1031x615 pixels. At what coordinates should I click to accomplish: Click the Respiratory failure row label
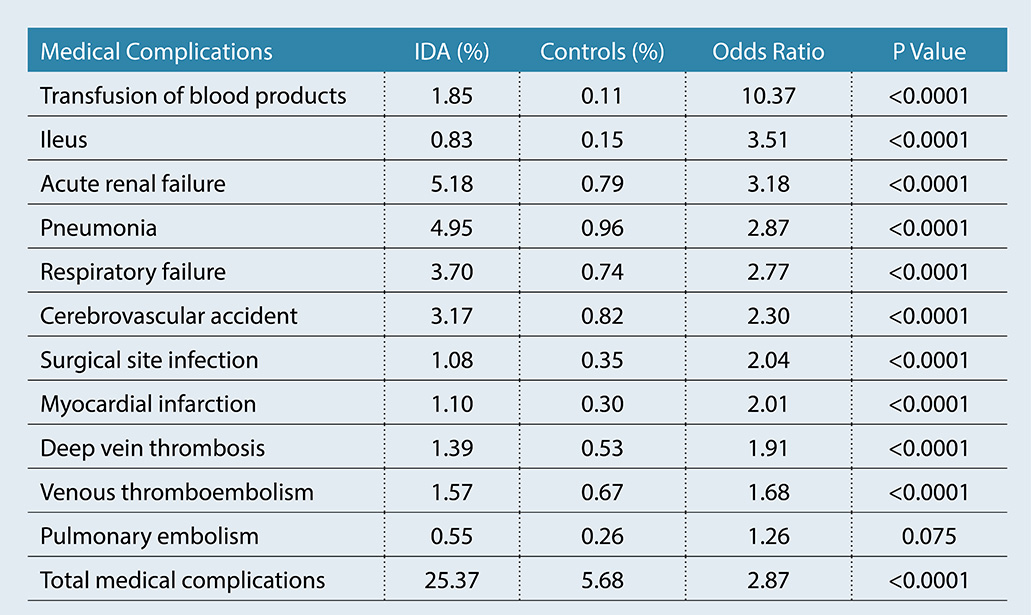pyautogui.click(x=133, y=272)
